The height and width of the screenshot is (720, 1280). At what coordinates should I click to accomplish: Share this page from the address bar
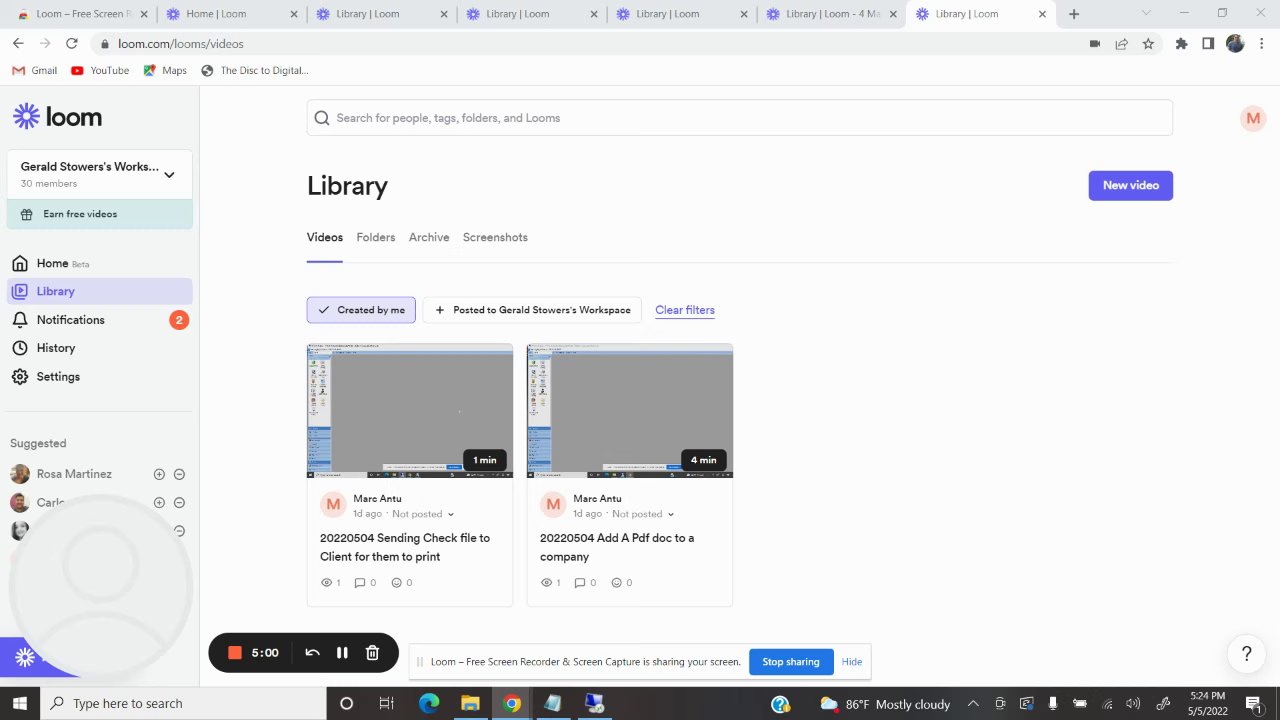coord(1121,44)
